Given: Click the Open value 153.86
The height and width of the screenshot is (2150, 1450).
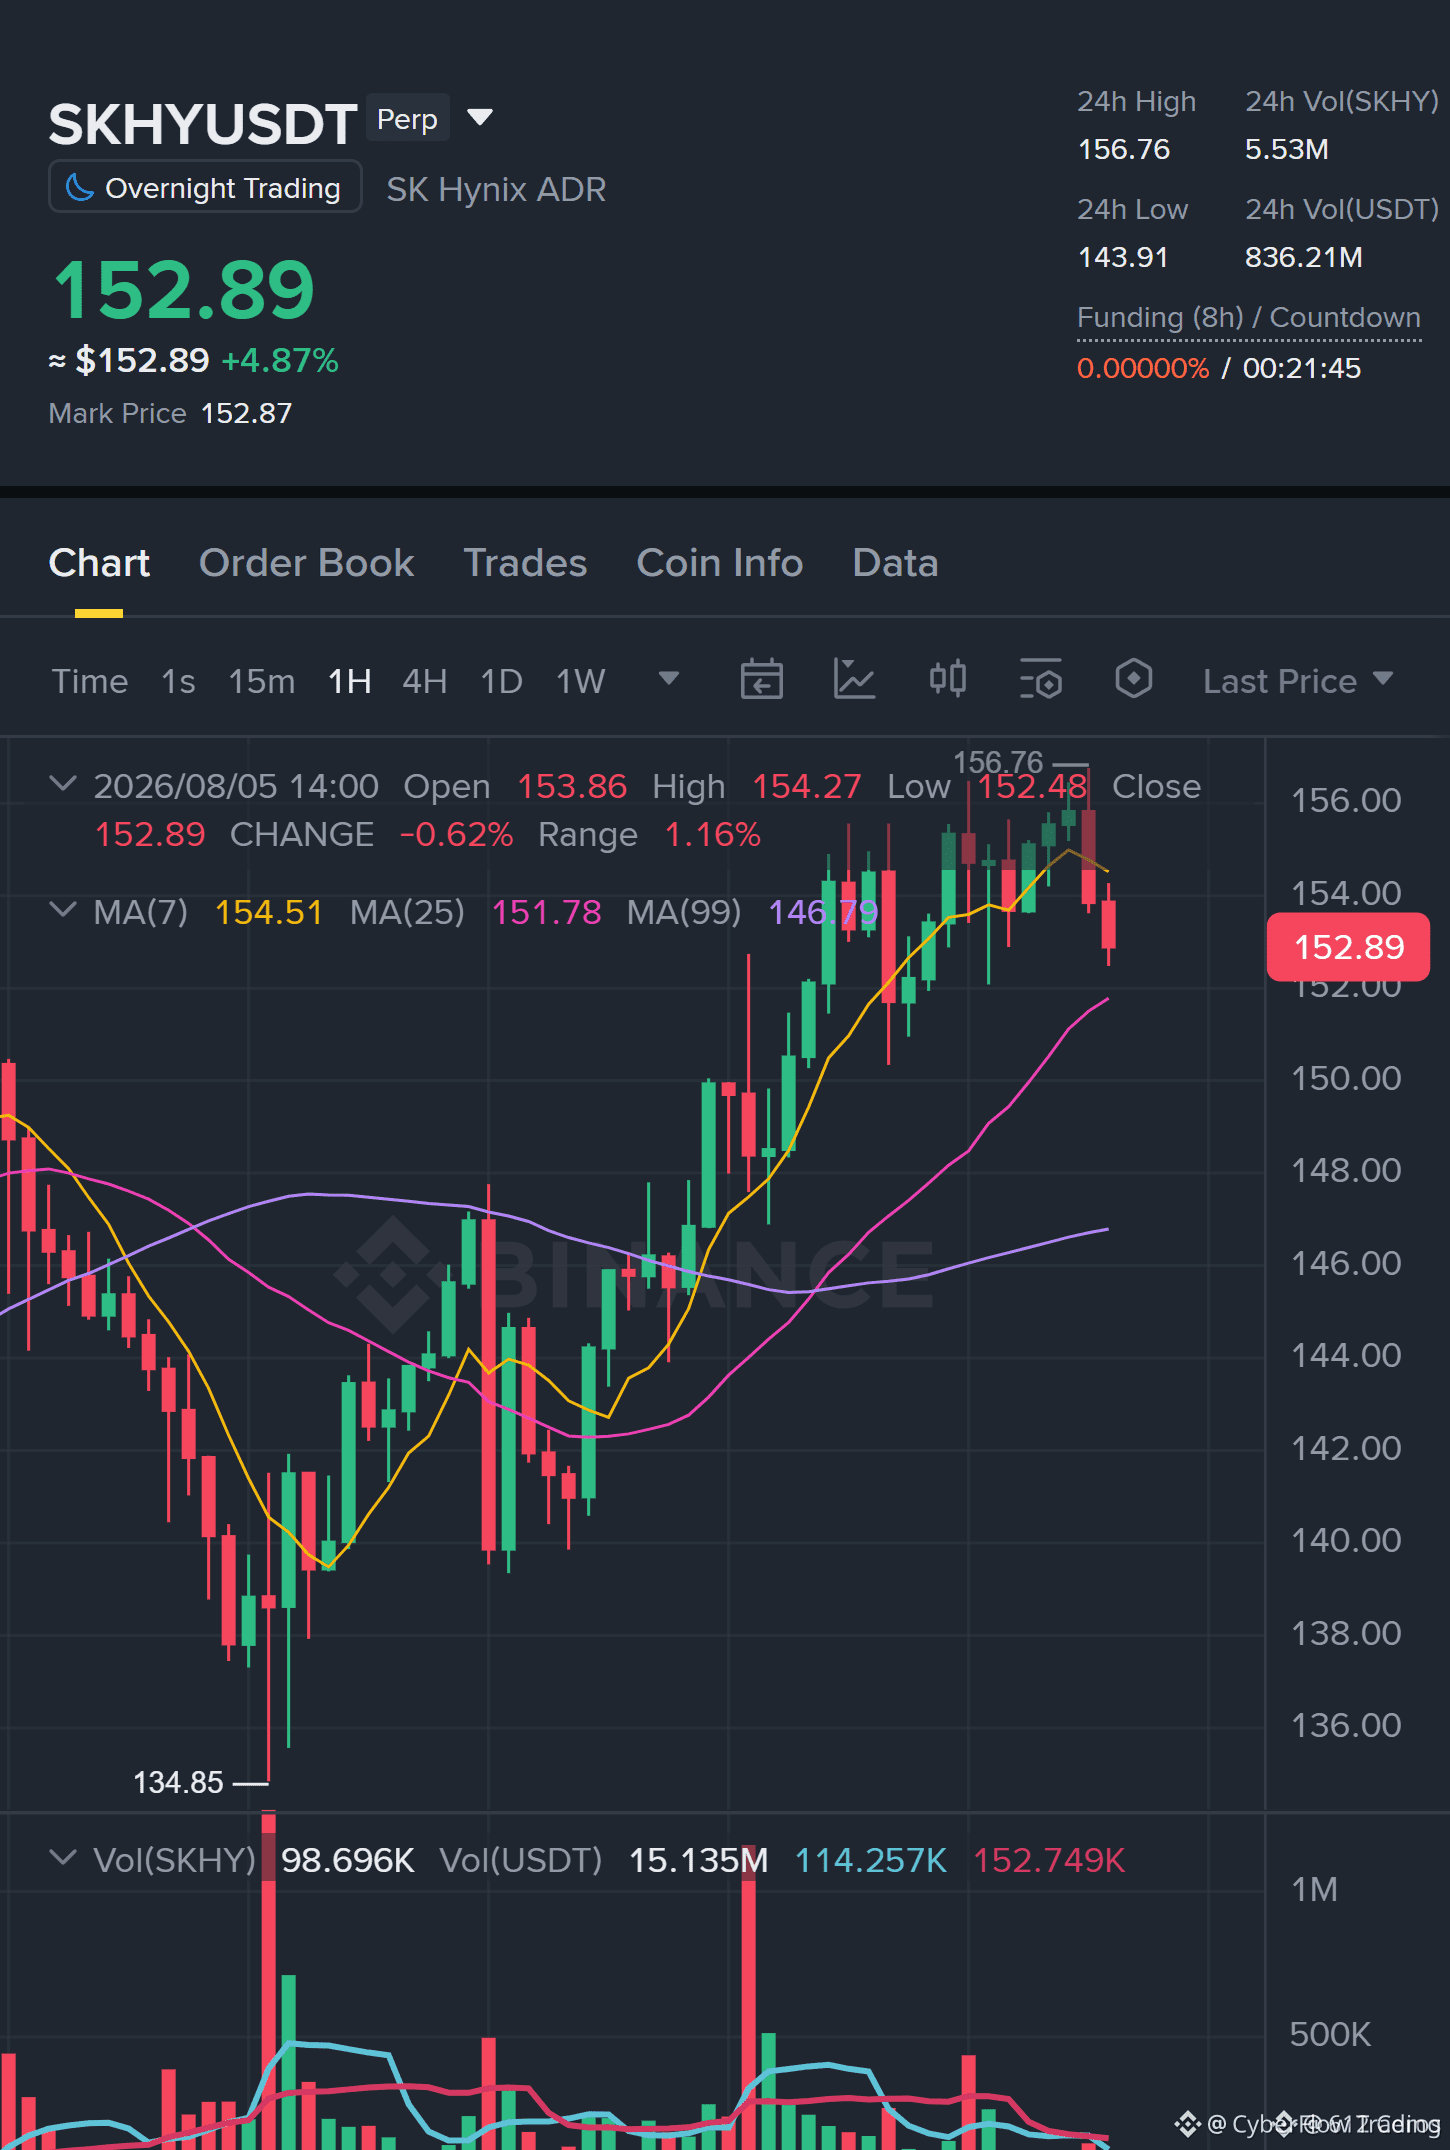Looking at the screenshot, I should coord(572,786).
